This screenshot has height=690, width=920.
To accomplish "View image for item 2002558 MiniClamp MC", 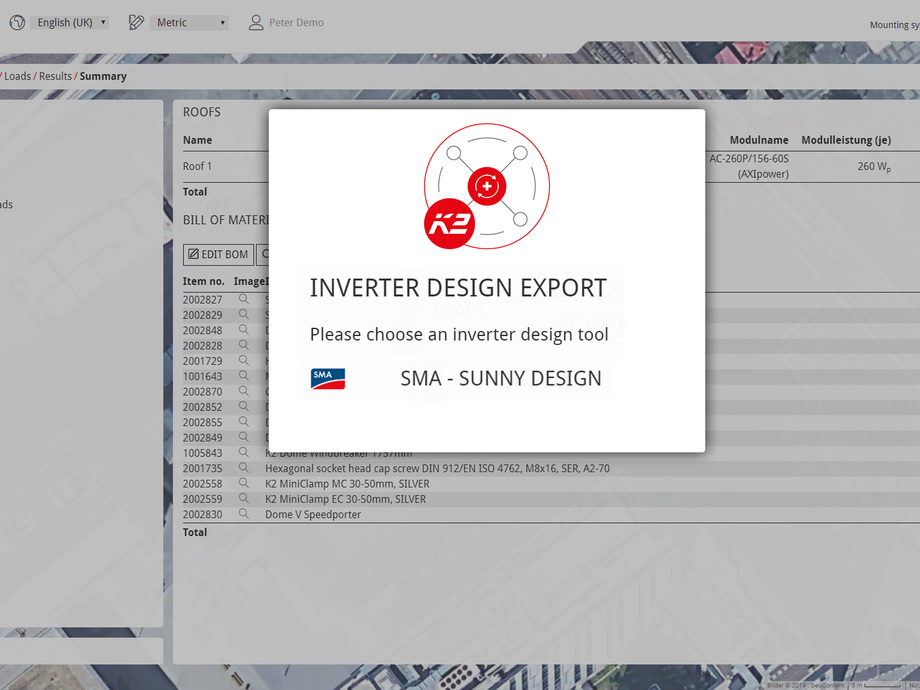I will (243, 483).
